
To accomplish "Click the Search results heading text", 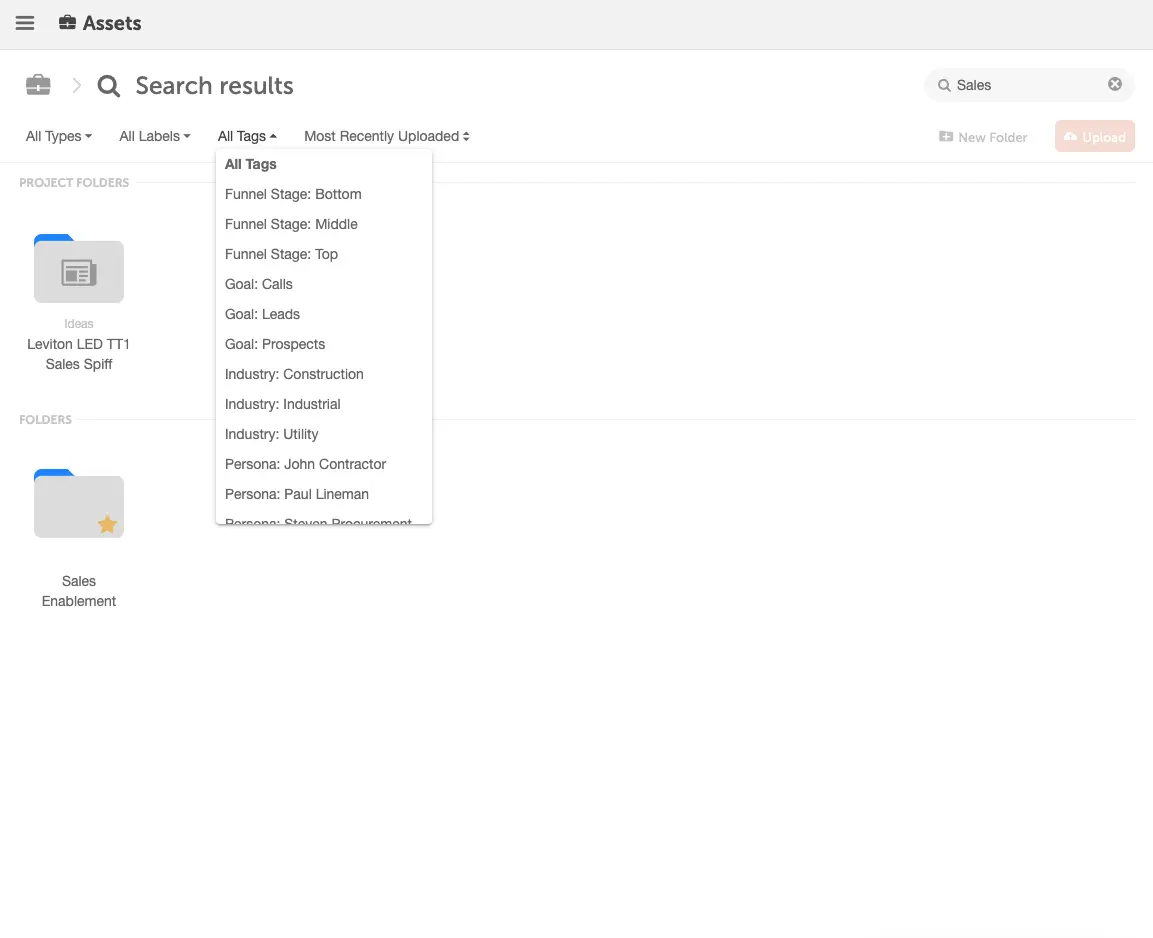I will [215, 86].
